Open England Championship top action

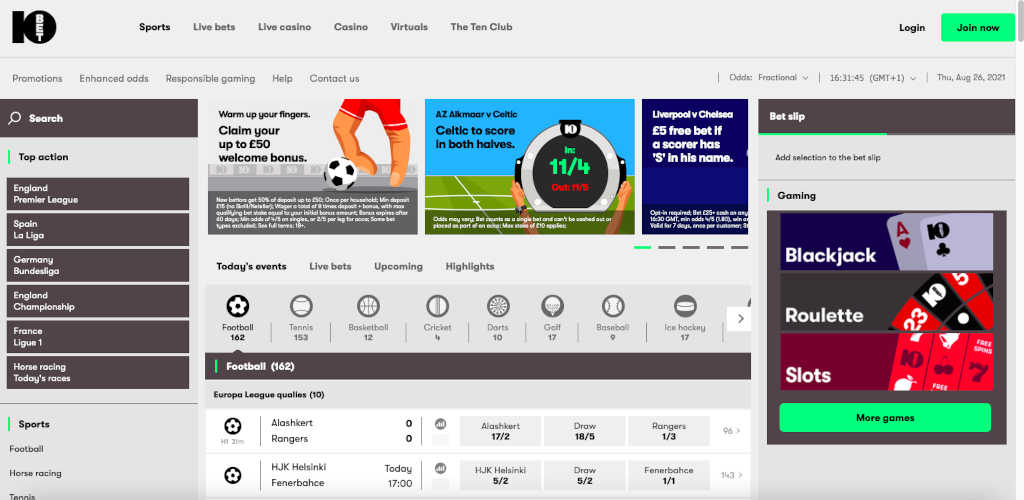[x=98, y=301]
